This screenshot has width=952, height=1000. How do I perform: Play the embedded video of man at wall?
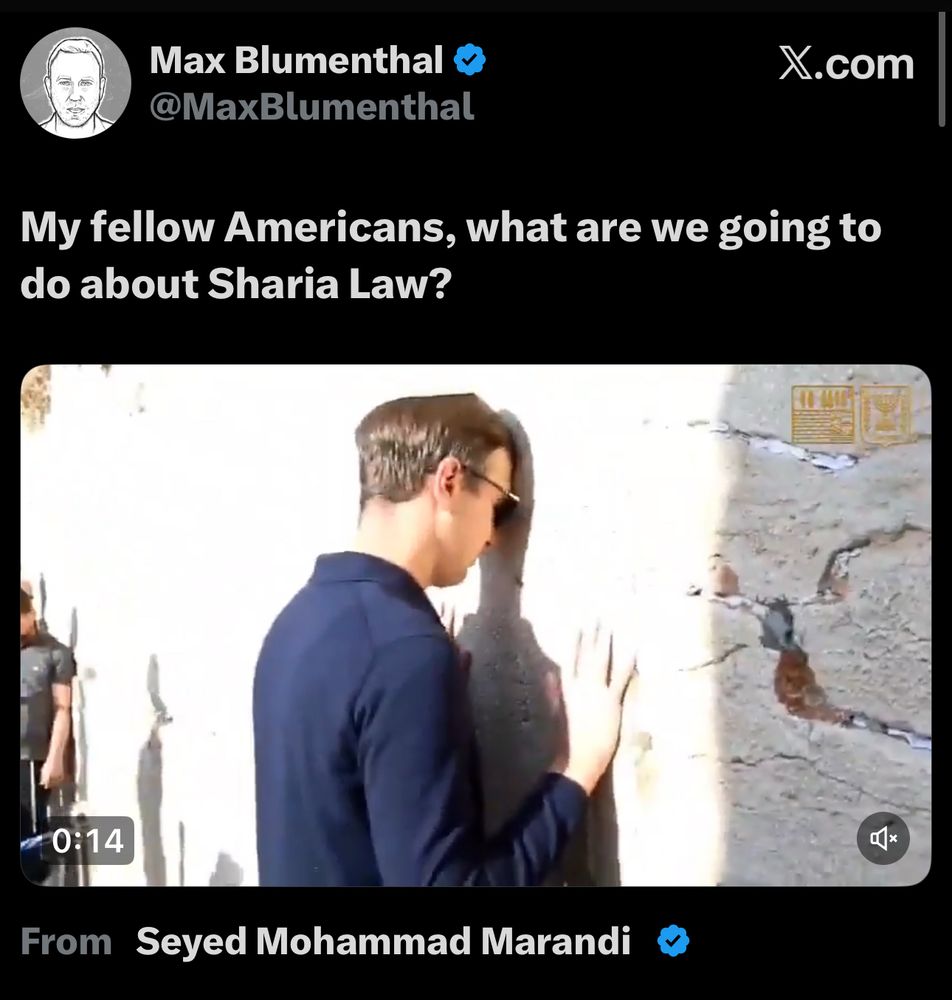point(476,625)
